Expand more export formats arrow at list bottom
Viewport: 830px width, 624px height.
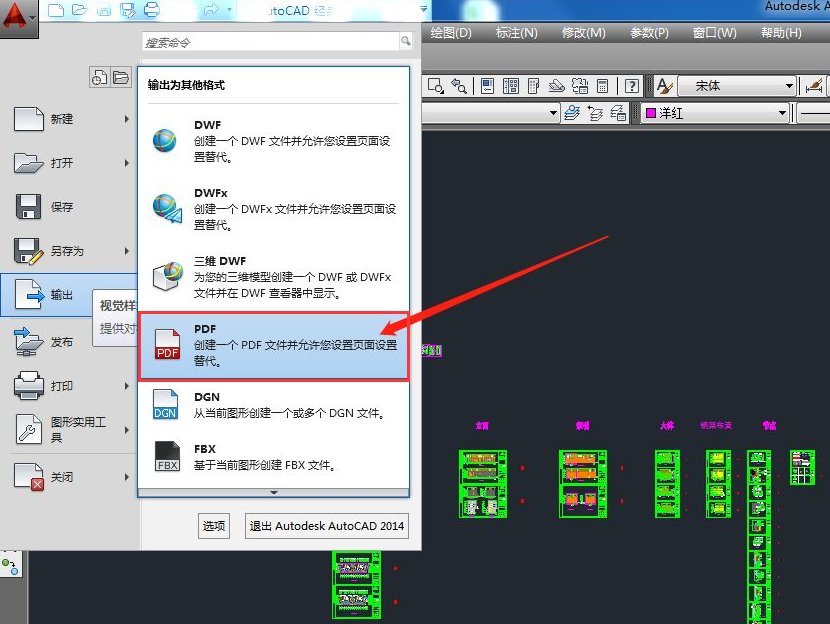(274, 492)
